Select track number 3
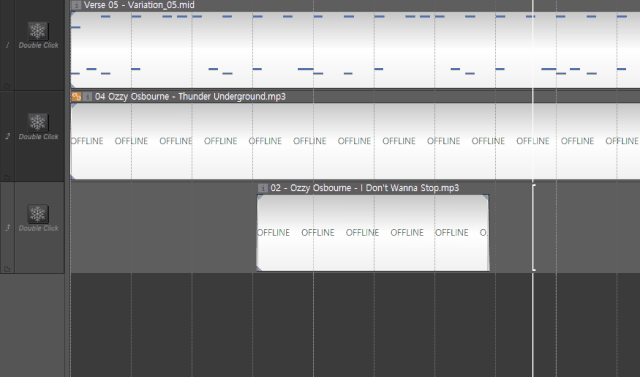The width and height of the screenshot is (640, 377). tap(7, 228)
